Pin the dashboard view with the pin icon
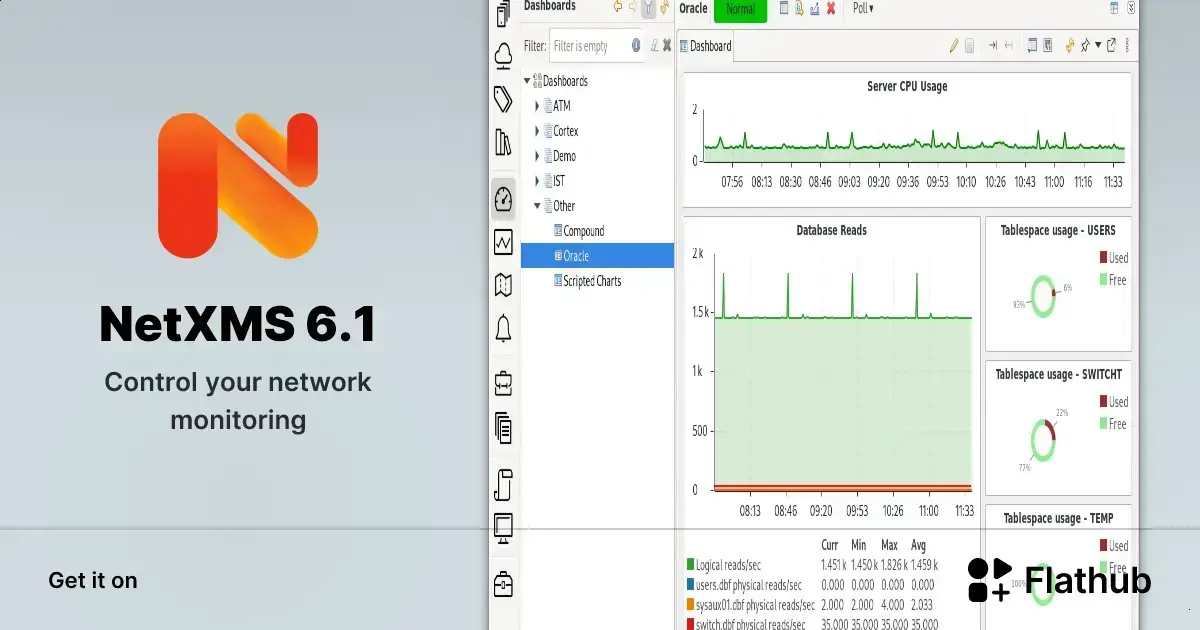The height and width of the screenshot is (630, 1200). [1084, 45]
